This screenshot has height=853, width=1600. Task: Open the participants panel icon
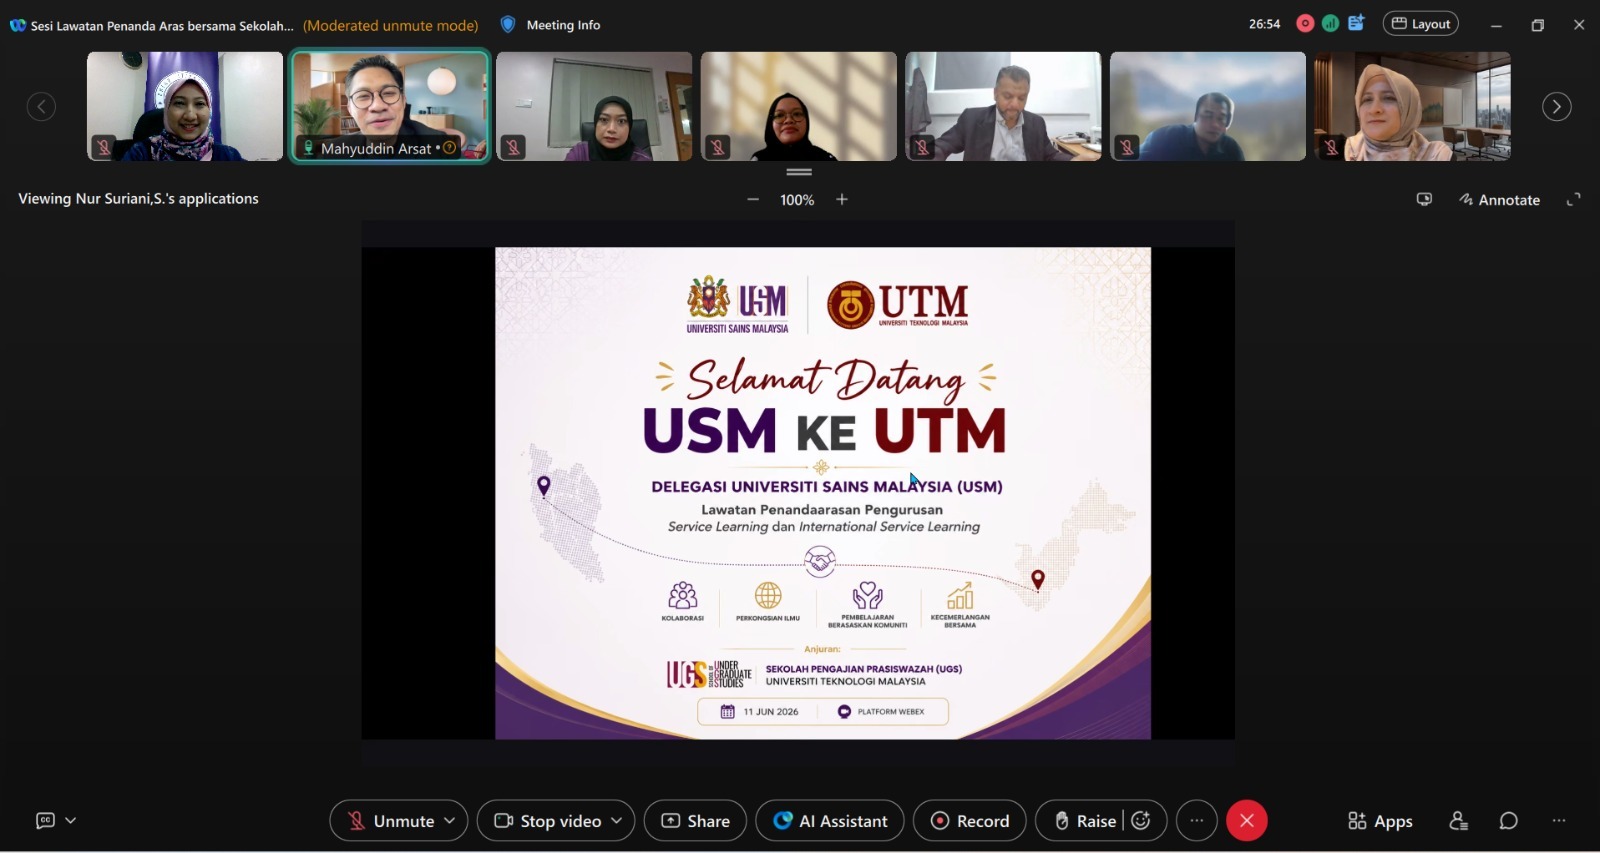pyautogui.click(x=1458, y=821)
